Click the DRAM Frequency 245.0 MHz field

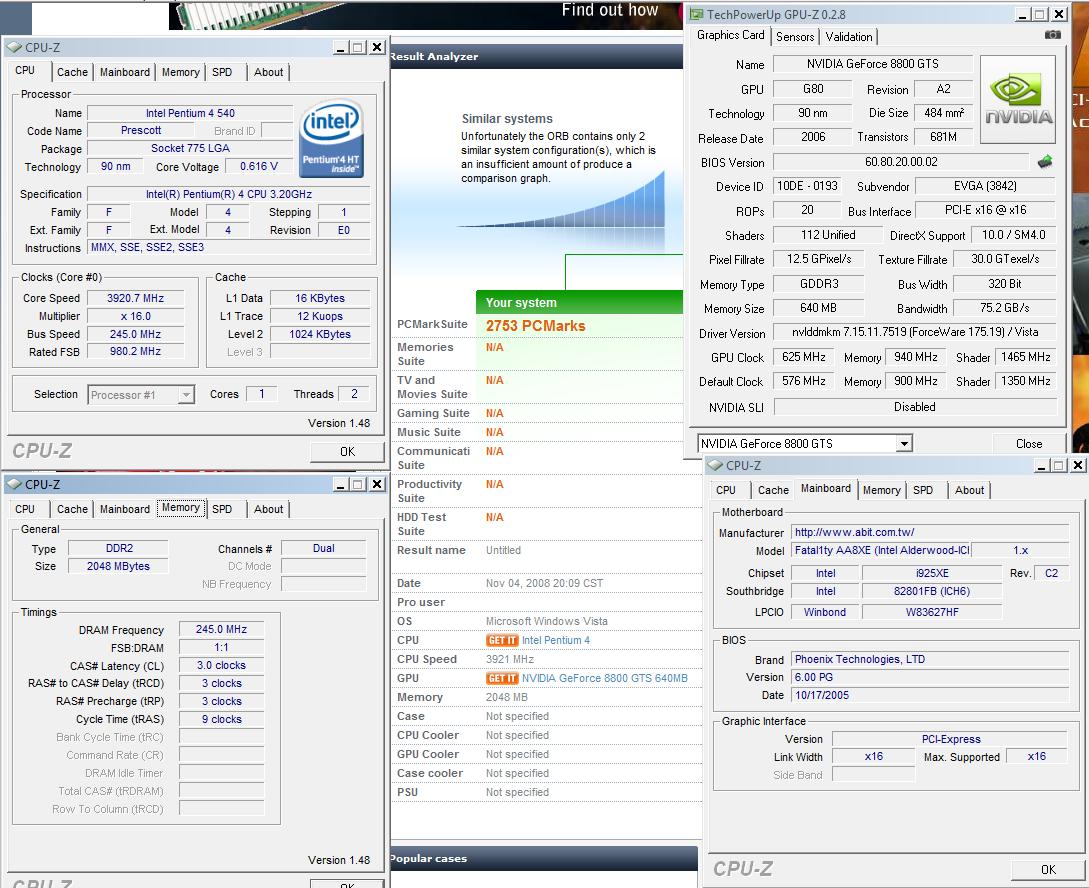[221, 629]
